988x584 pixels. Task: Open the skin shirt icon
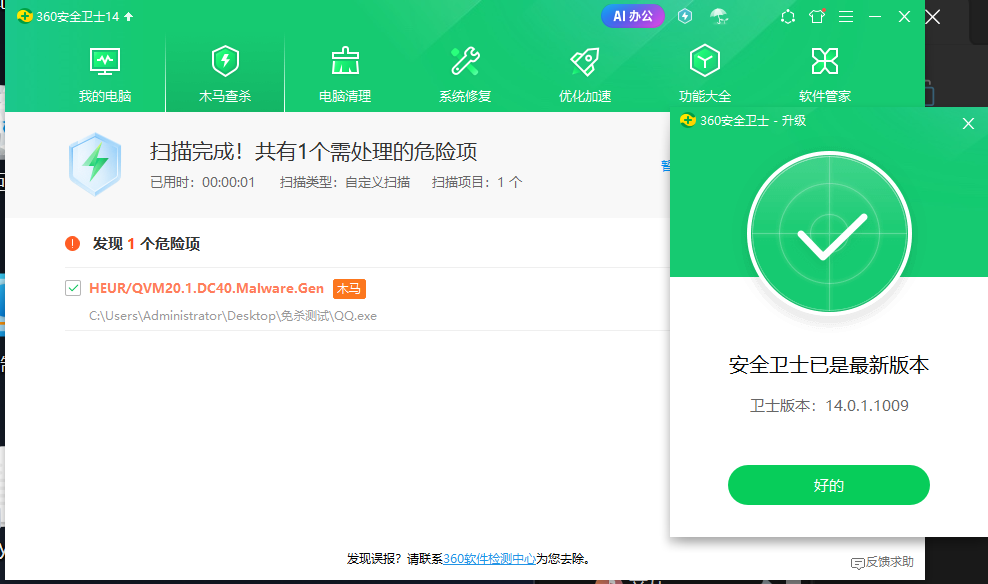click(x=817, y=16)
